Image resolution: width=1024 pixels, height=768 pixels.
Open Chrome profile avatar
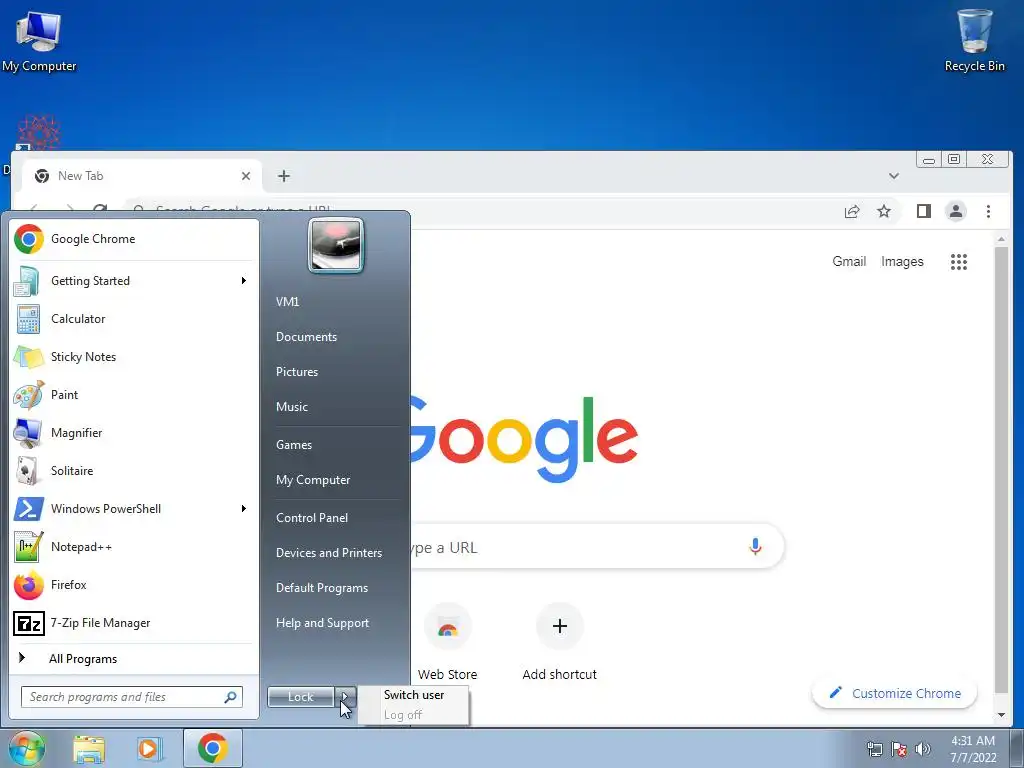click(956, 211)
